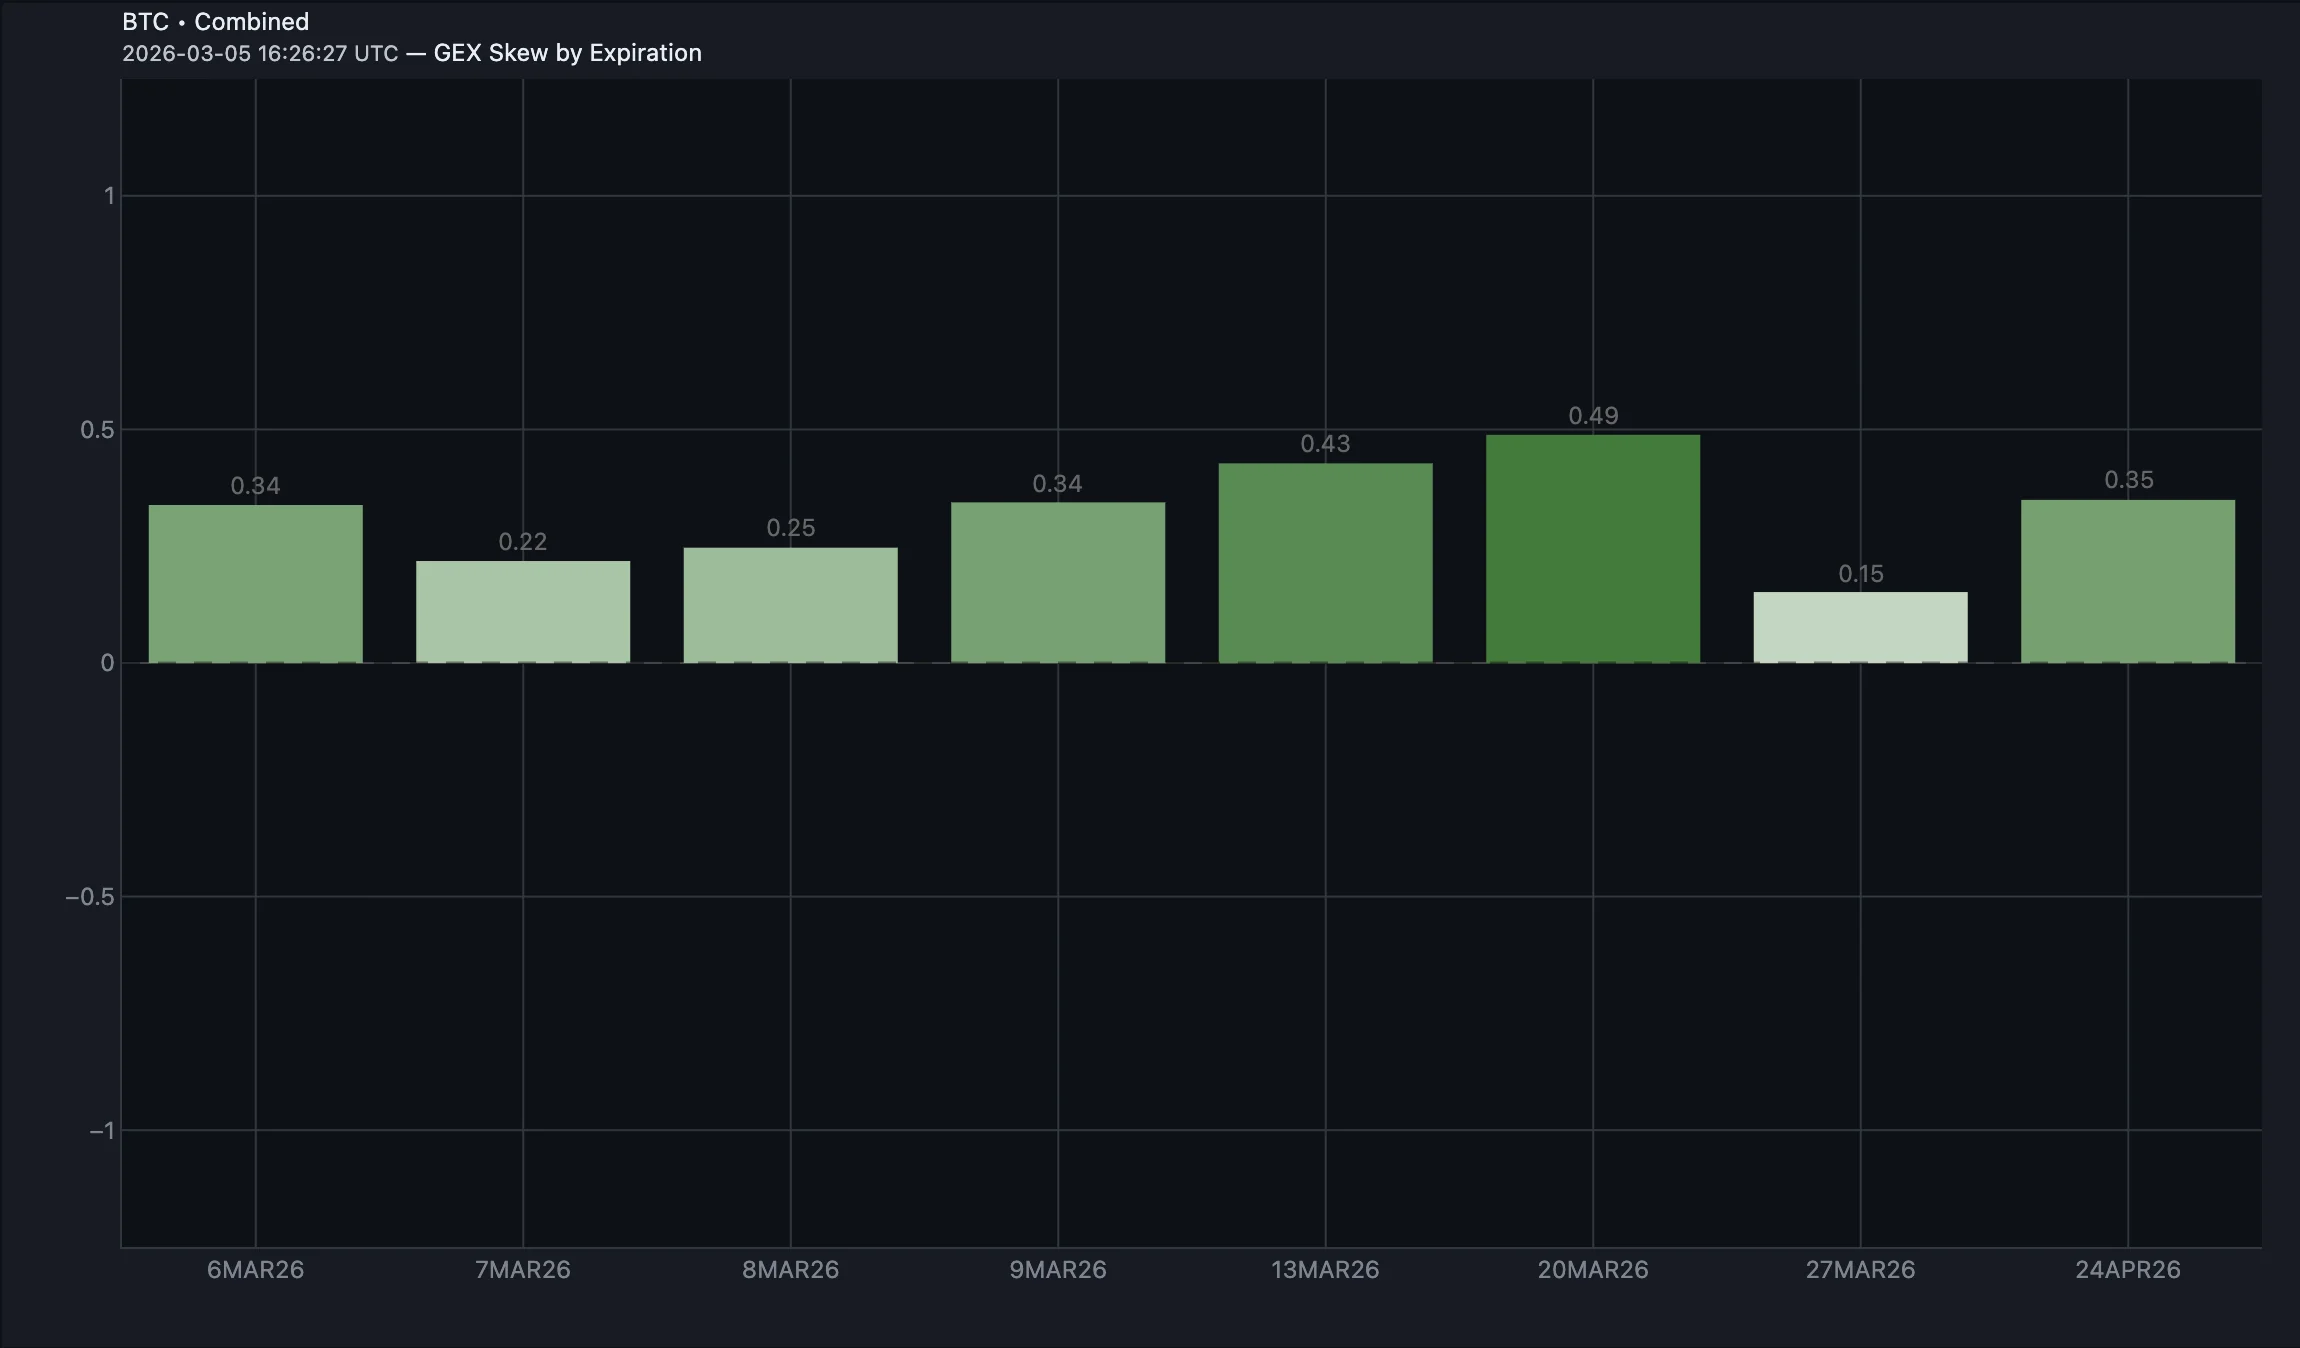
Task: Select the 6MAR26 skew bar
Action: click(x=256, y=580)
